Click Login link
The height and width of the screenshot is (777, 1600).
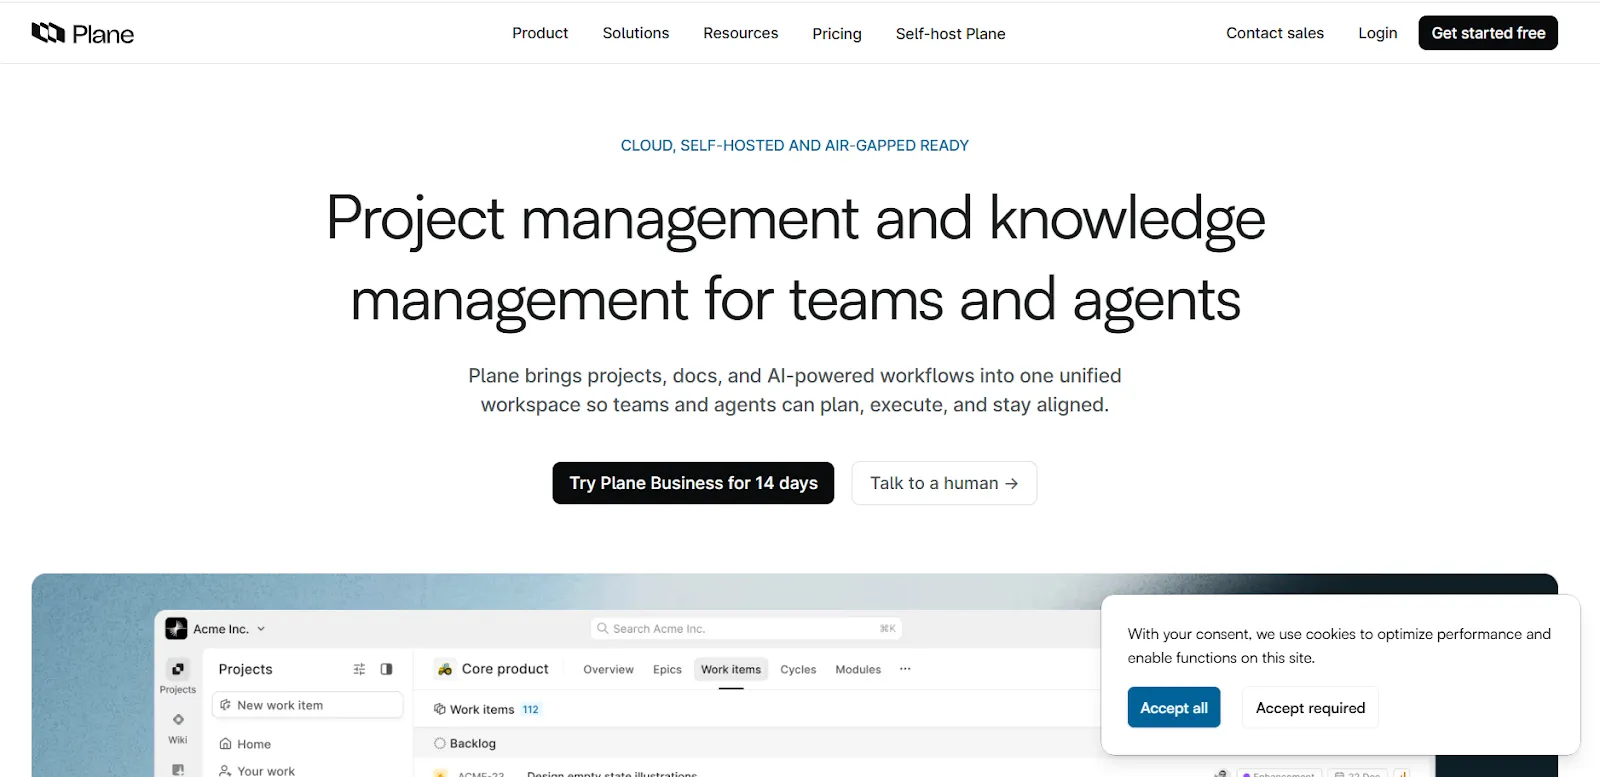tap(1378, 33)
